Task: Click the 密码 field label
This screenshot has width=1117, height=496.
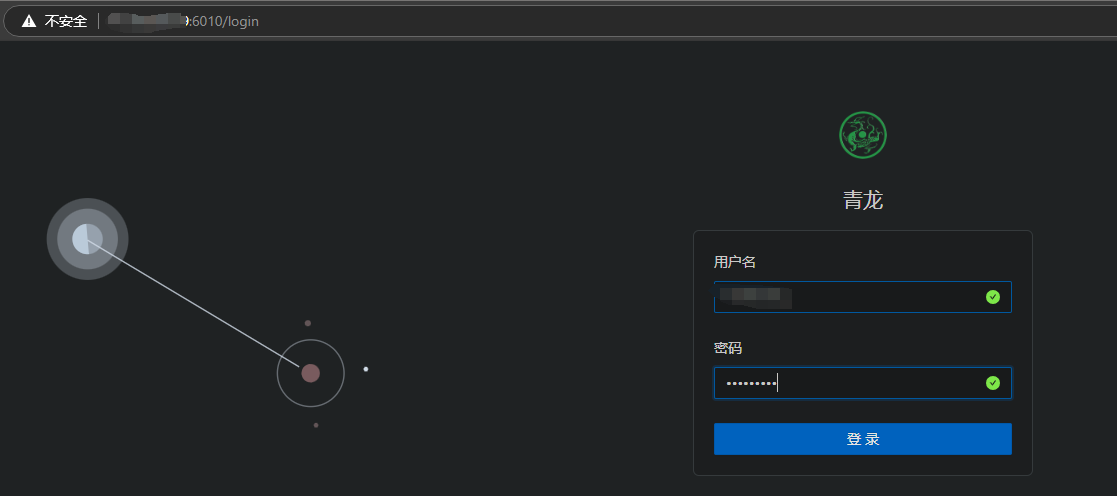Action: coord(727,348)
